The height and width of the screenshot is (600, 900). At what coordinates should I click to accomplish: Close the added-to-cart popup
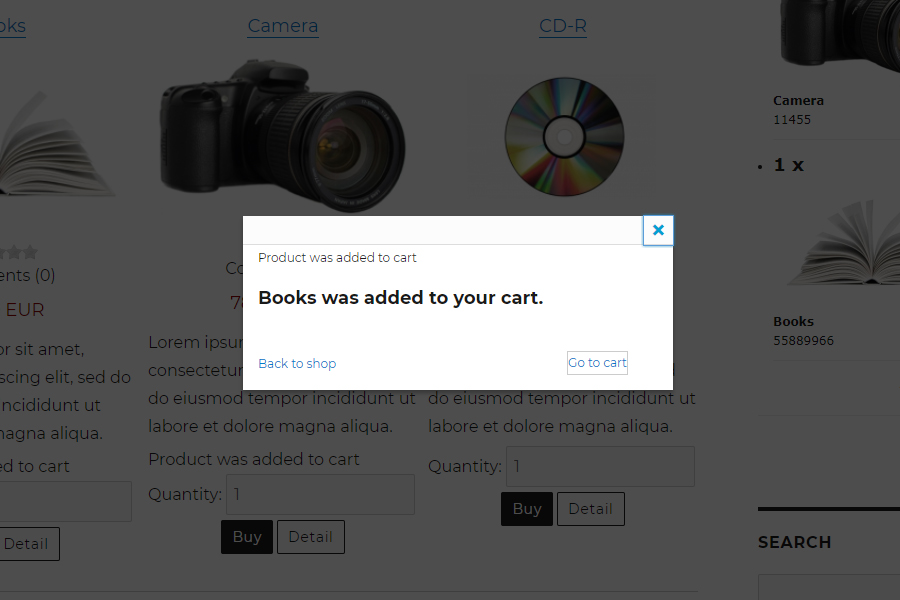click(x=658, y=230)
